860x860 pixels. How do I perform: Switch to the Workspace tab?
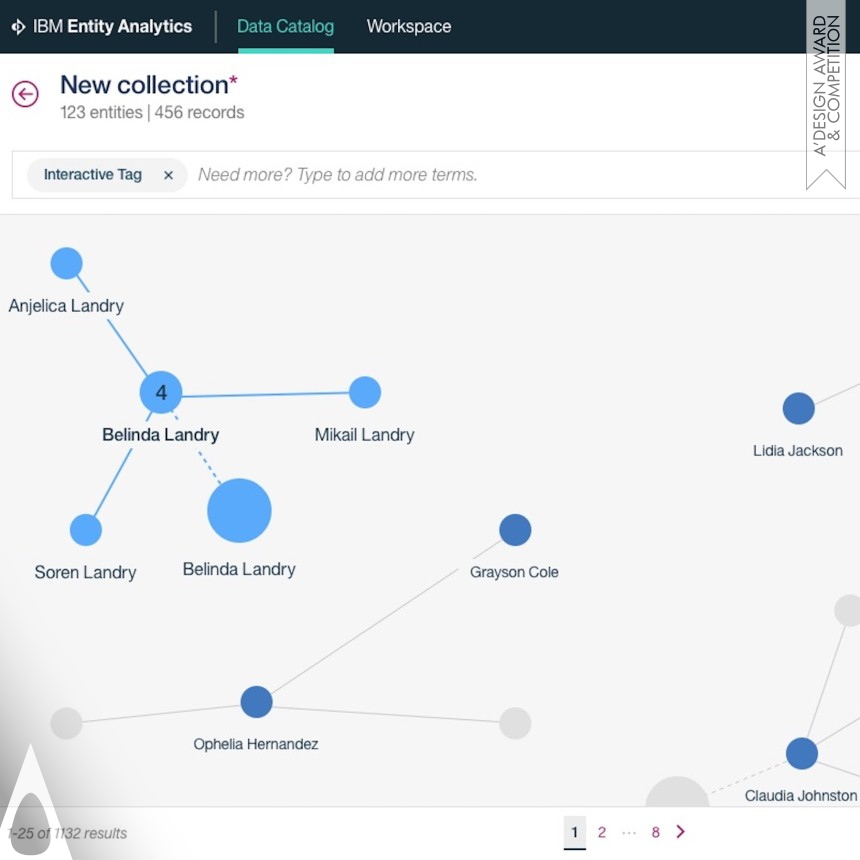[x=408, y=27]
